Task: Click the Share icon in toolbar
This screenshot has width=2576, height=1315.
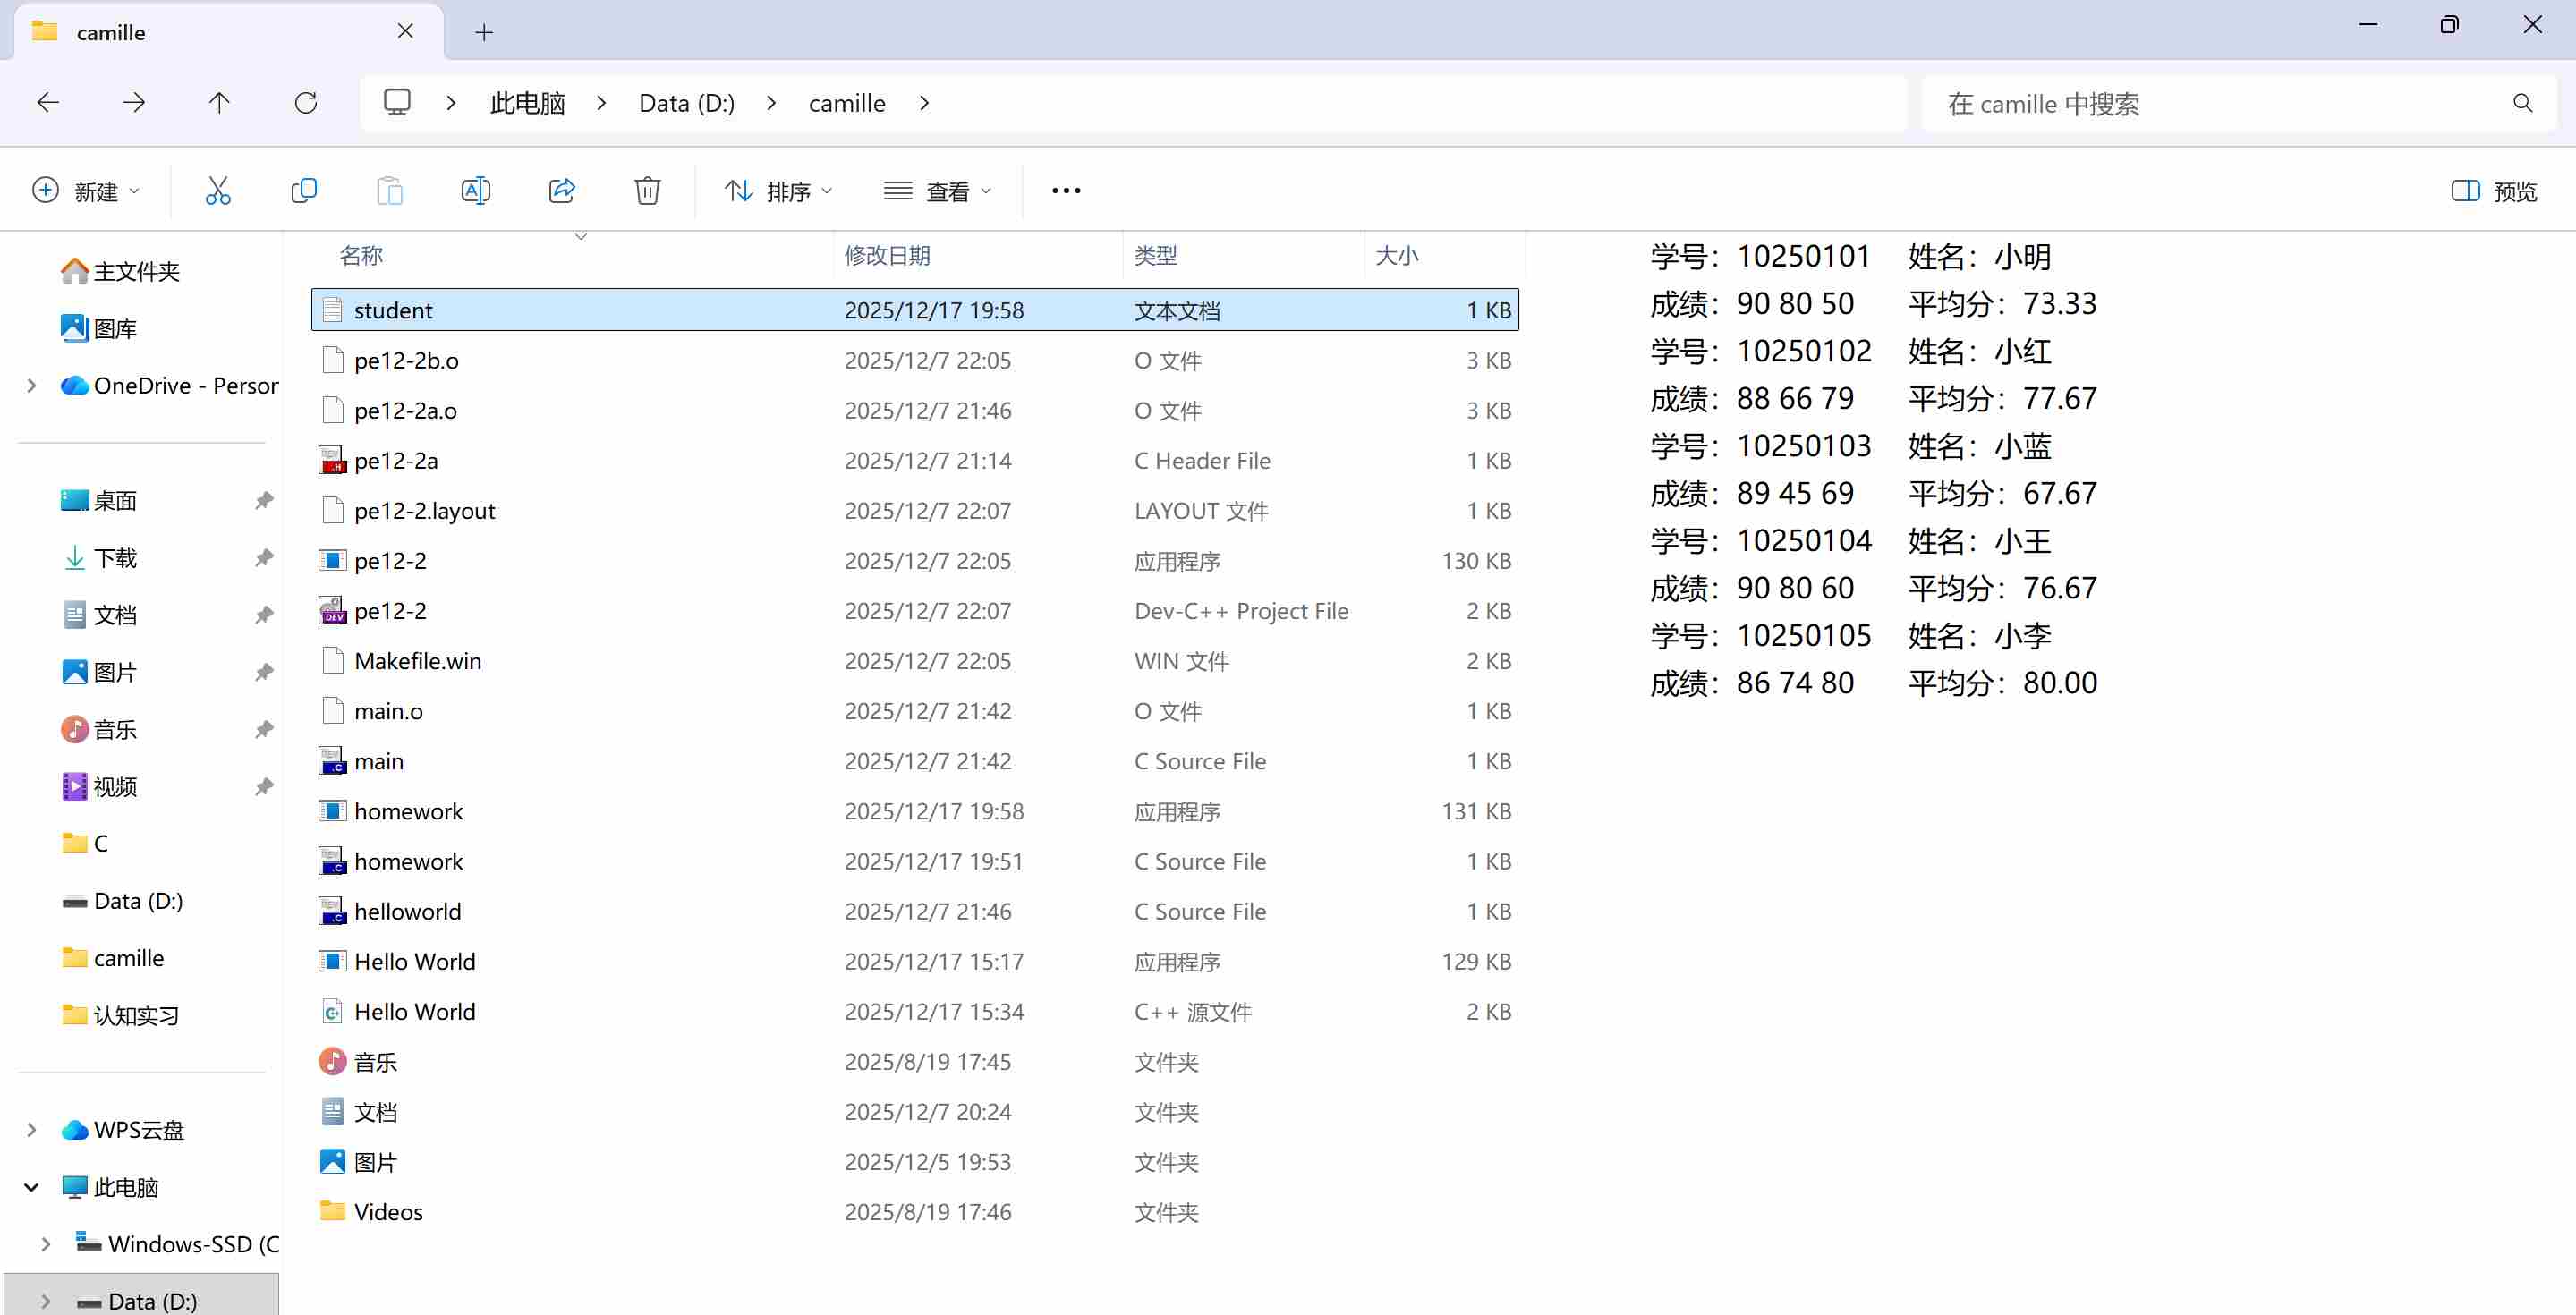Action: click(x=561, y=190)
